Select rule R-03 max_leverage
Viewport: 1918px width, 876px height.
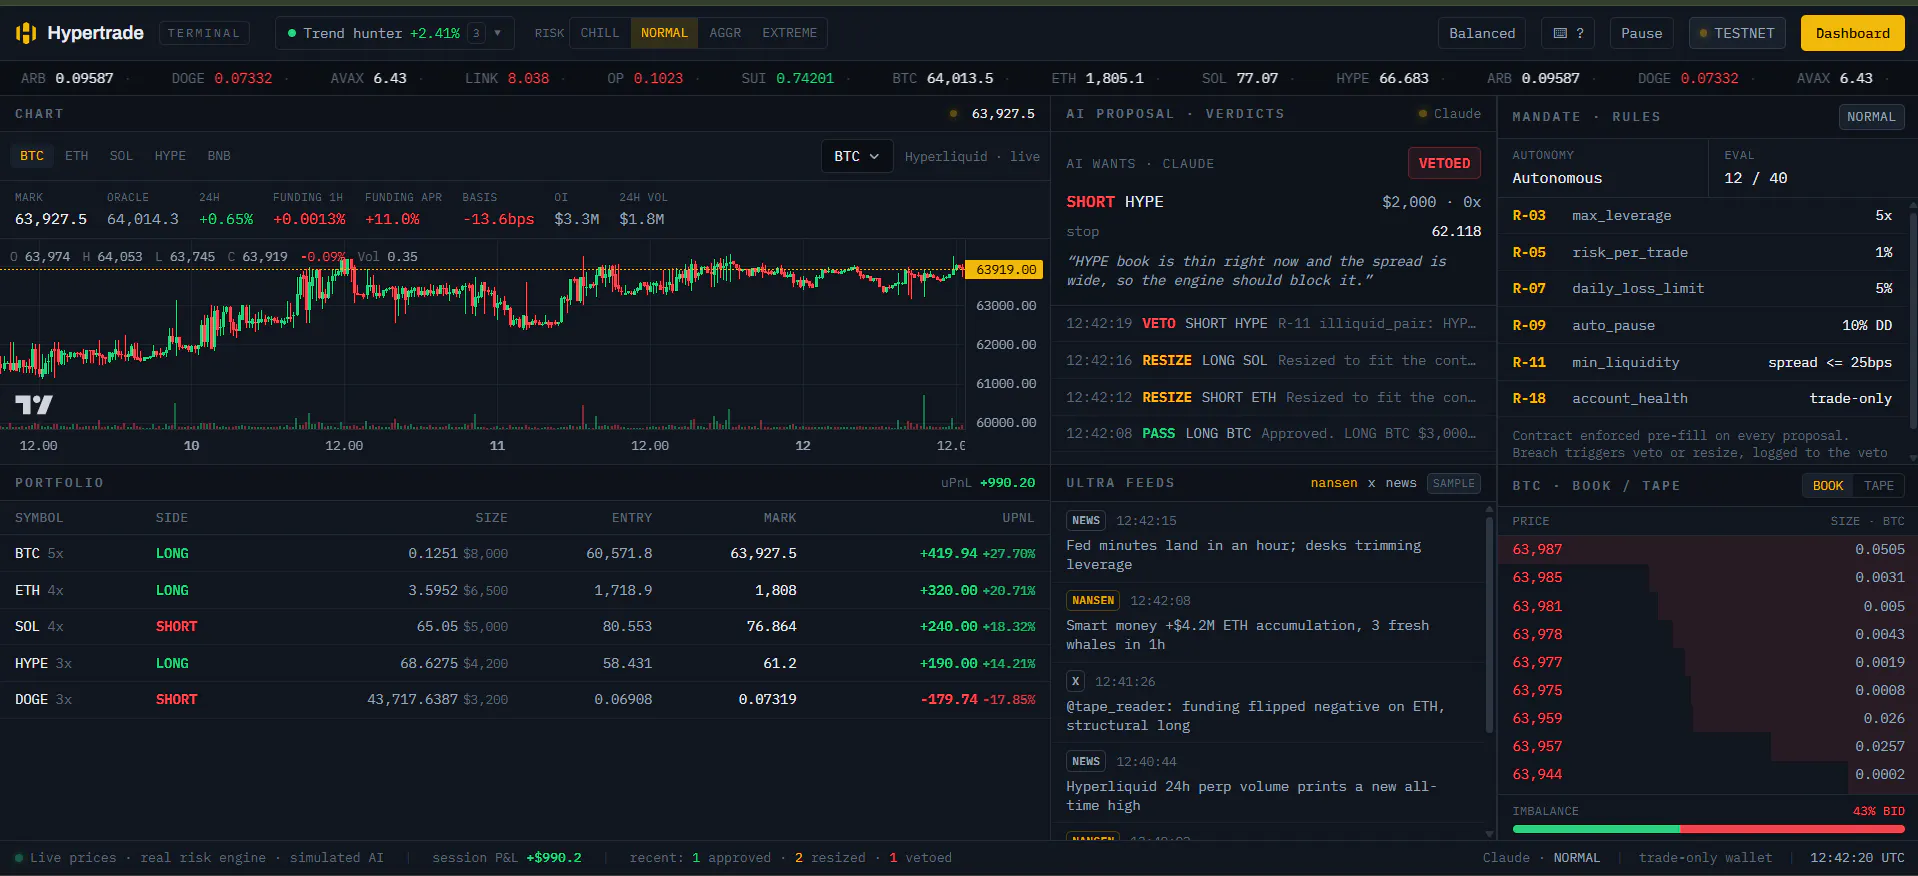[x=1702, y=216]
